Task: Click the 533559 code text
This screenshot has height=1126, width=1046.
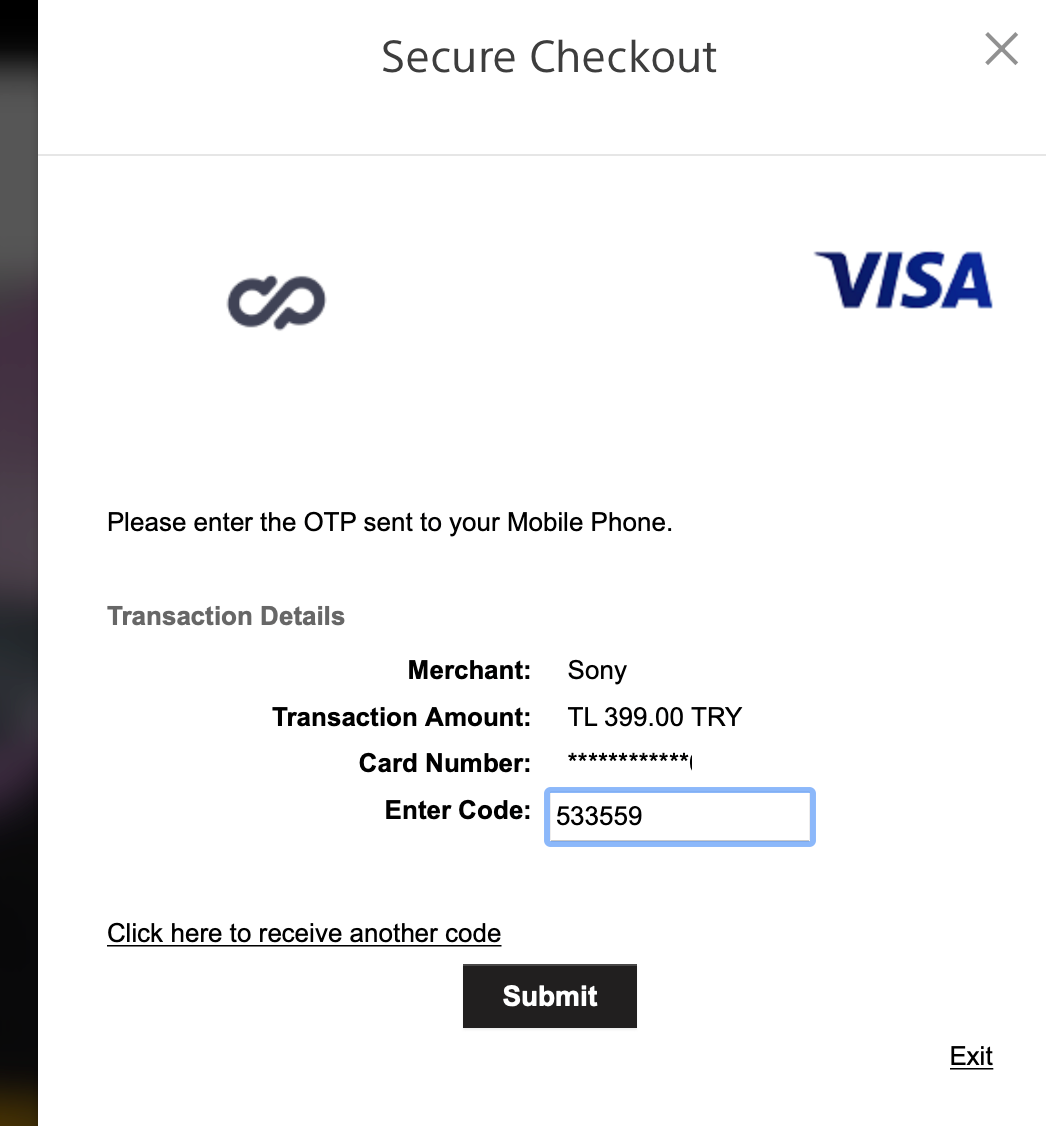Action: [599, 816]
